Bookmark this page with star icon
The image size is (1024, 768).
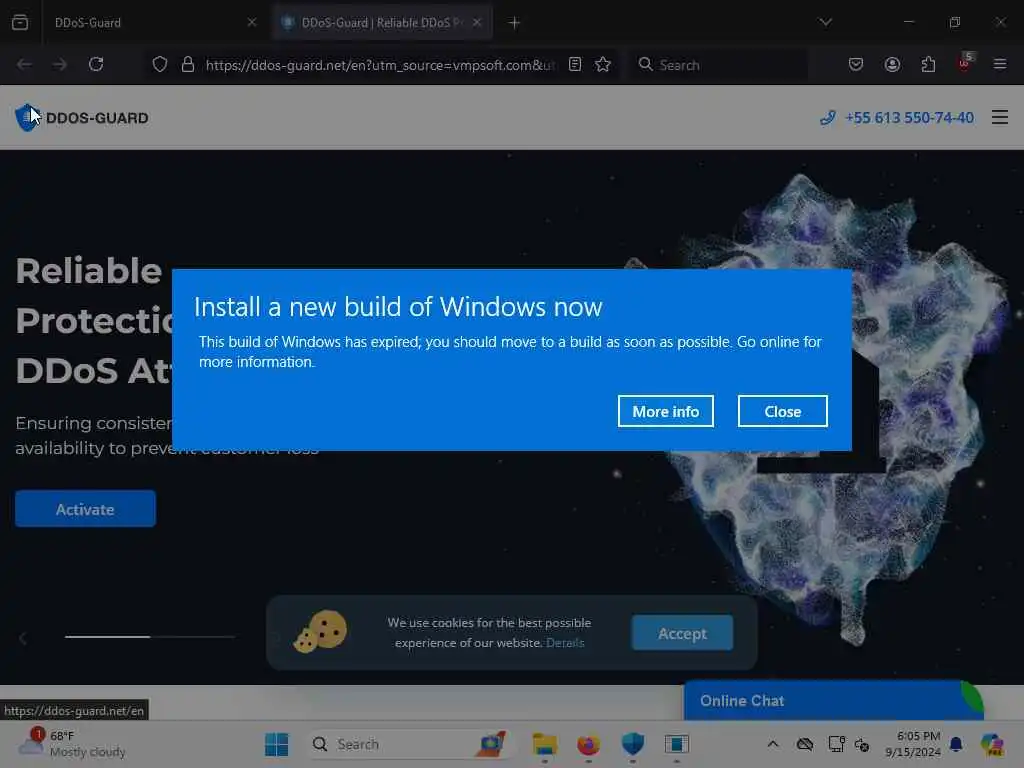pyautogui.click(x=603, y=64)
